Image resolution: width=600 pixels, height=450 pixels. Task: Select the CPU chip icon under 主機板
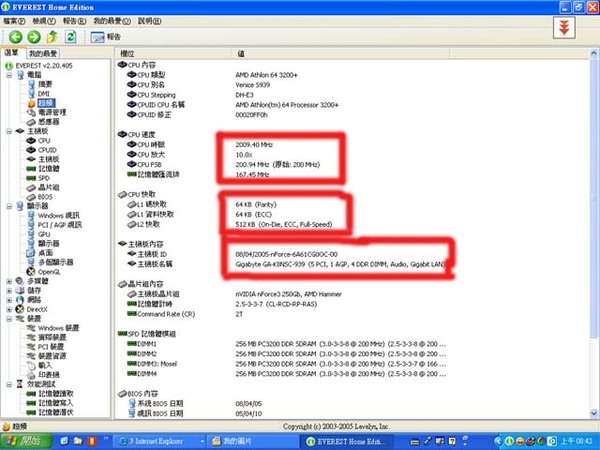point(31,141)
